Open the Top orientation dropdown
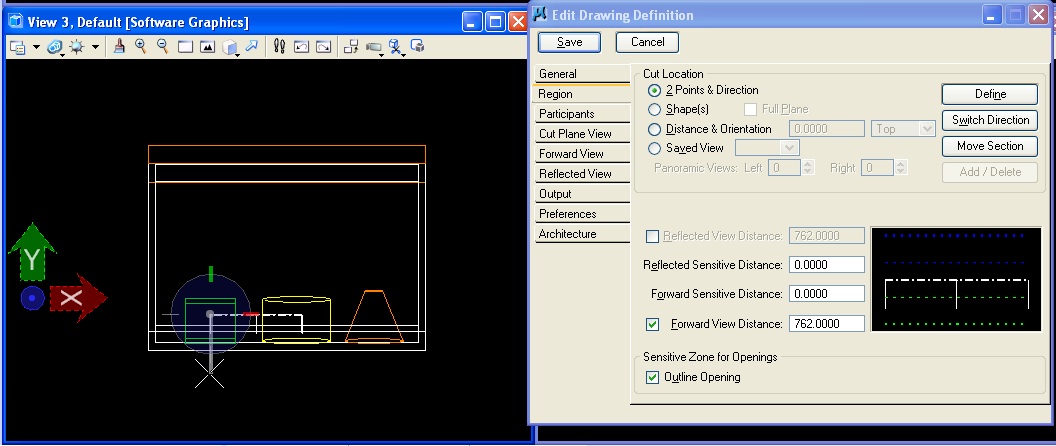Screen dimensions: 1056x446 pyautogui.click(x=902, y=129)
